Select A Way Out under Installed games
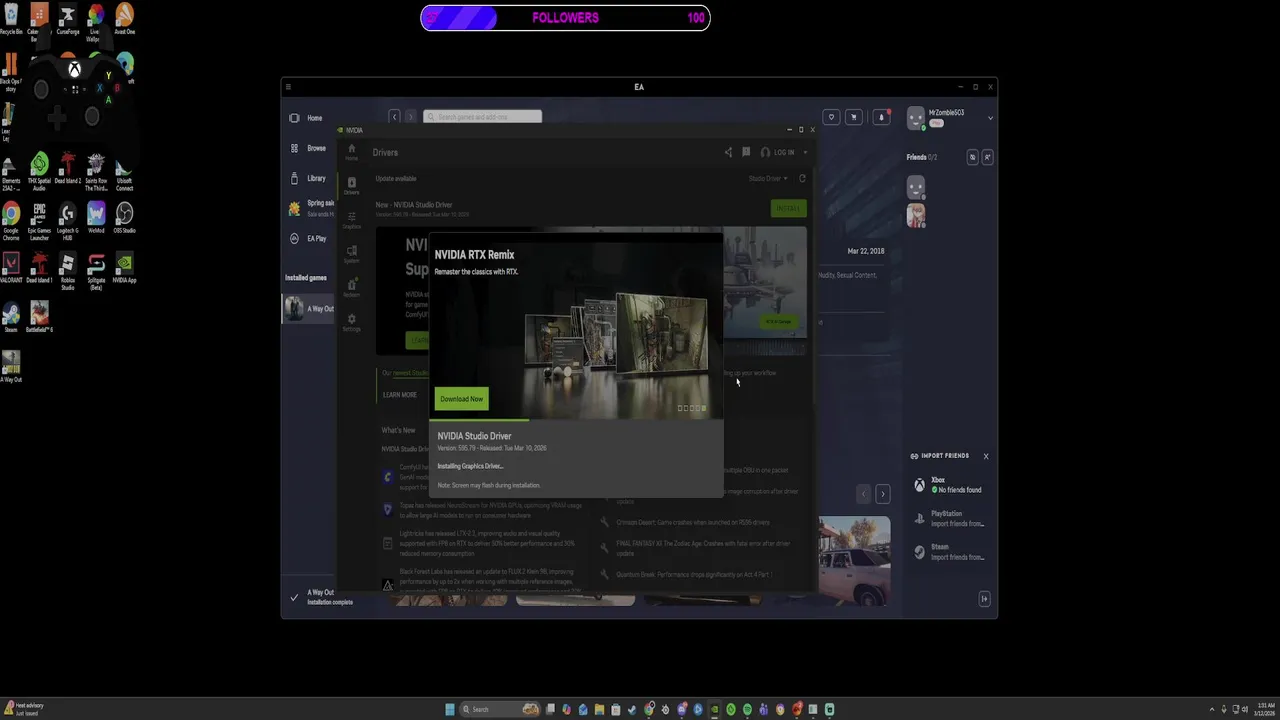 [x=309, y=309]
